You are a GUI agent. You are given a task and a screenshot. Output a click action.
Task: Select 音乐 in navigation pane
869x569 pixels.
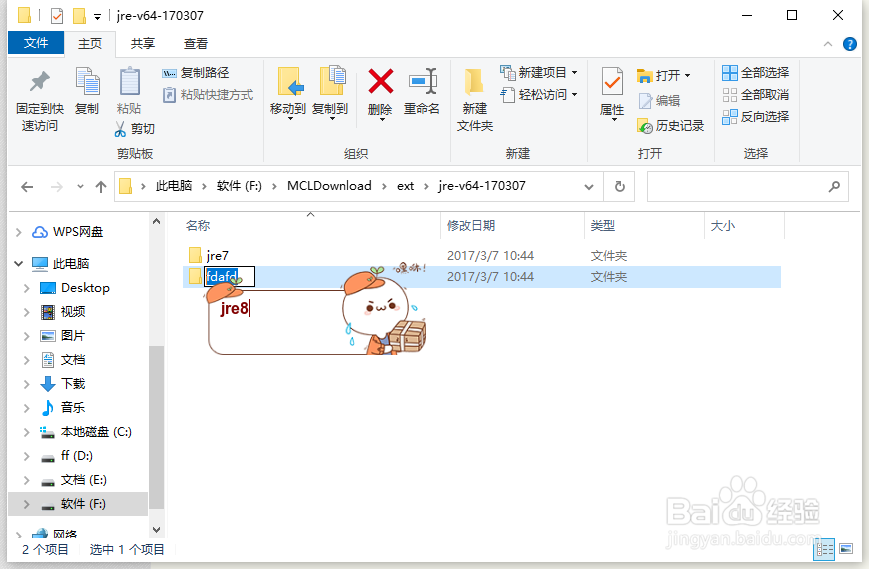(73, 408)
